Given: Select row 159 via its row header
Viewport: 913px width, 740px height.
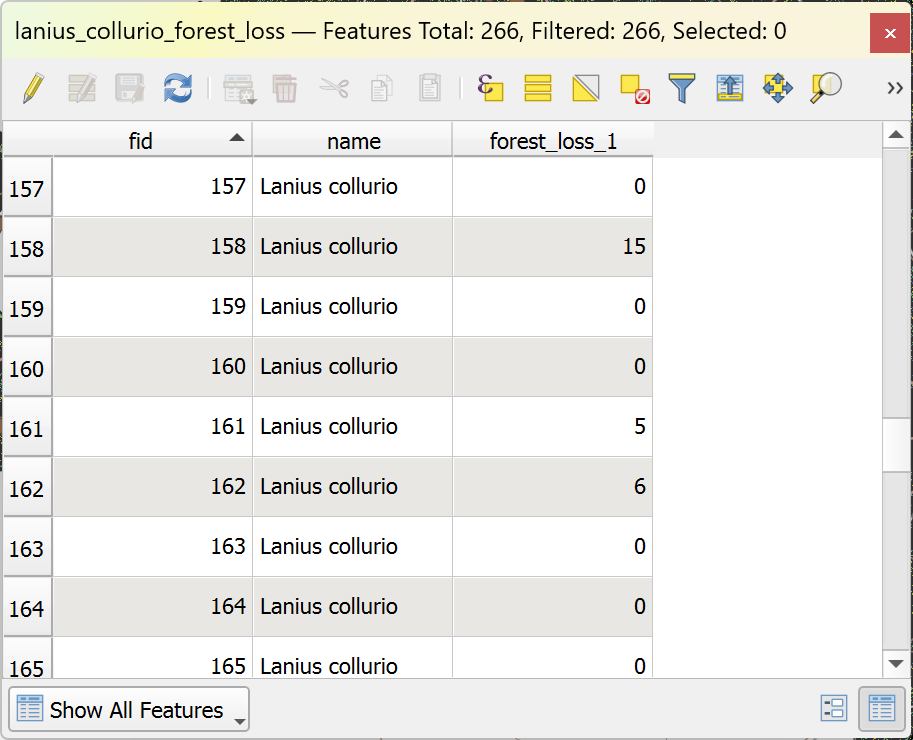Looking at the screenshot, I should click(27, 307).
